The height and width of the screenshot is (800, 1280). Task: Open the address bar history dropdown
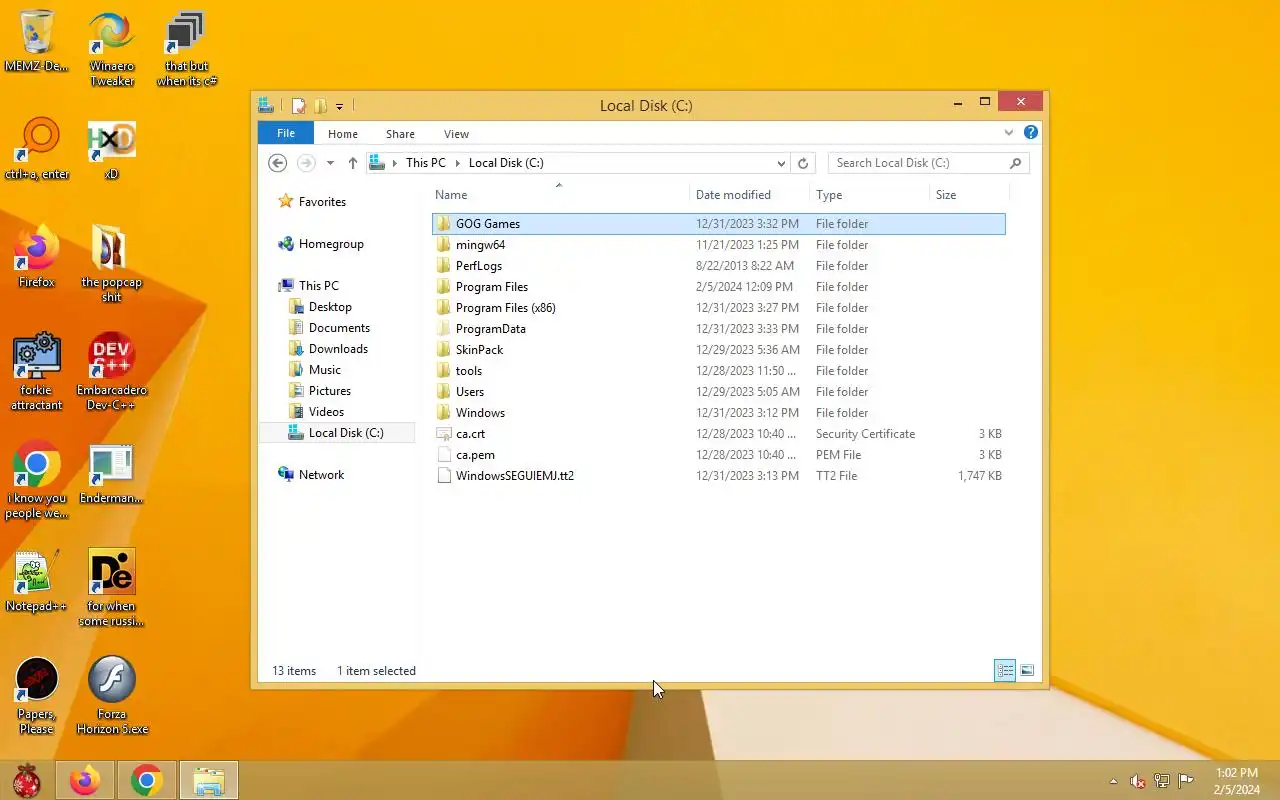pyautogui.click(x=781, y=163)
